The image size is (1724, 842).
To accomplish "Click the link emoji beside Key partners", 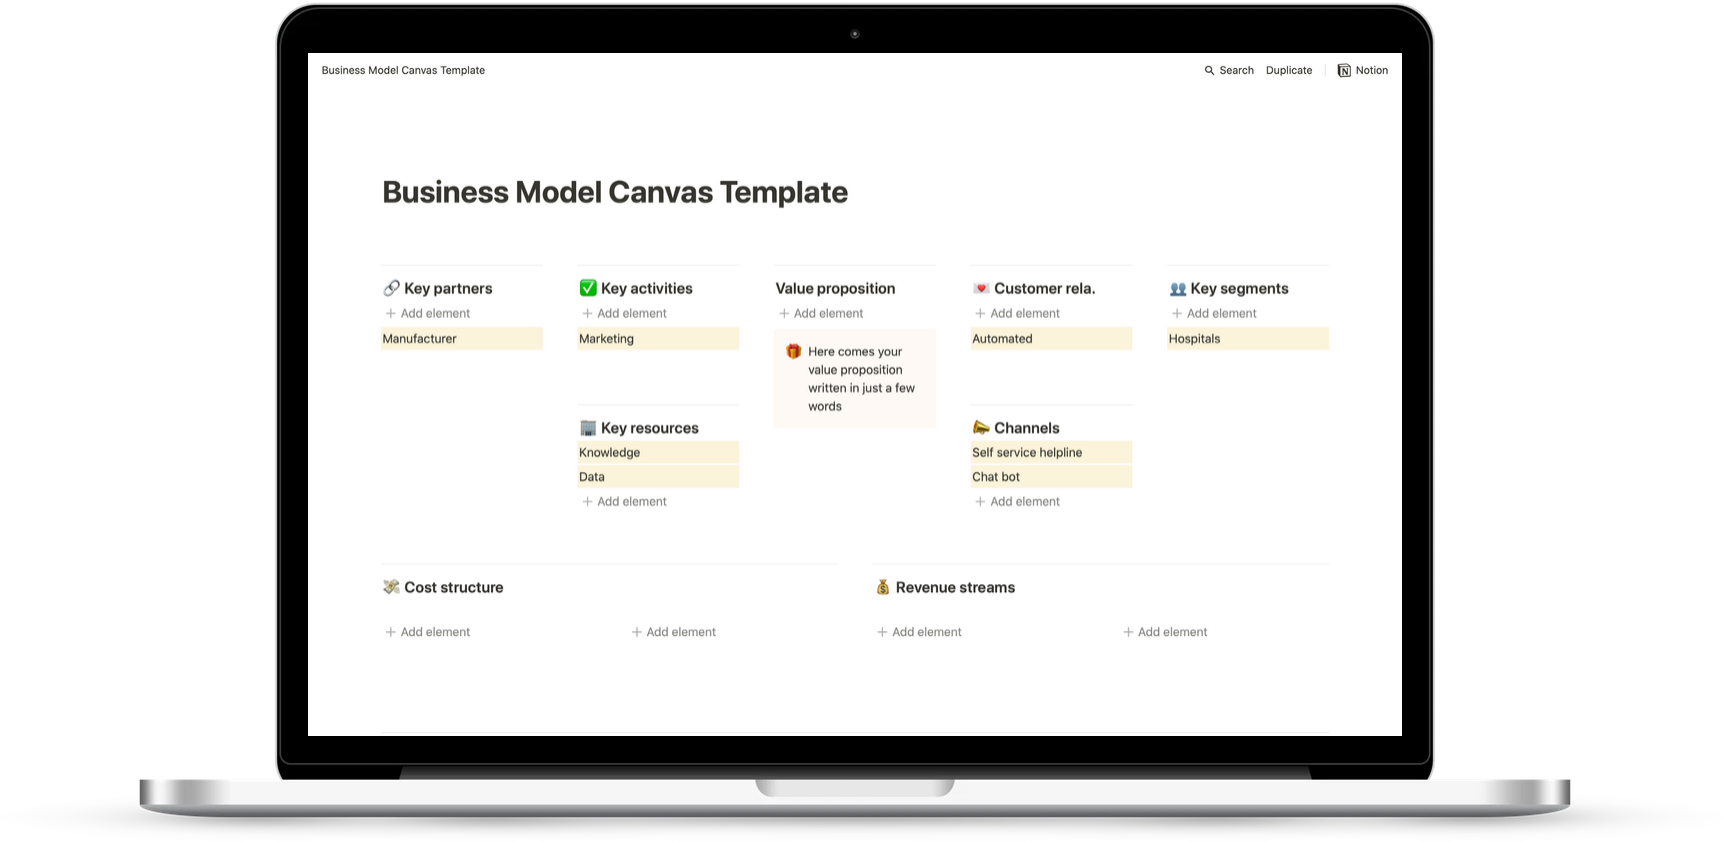I will tap(391, 289).
